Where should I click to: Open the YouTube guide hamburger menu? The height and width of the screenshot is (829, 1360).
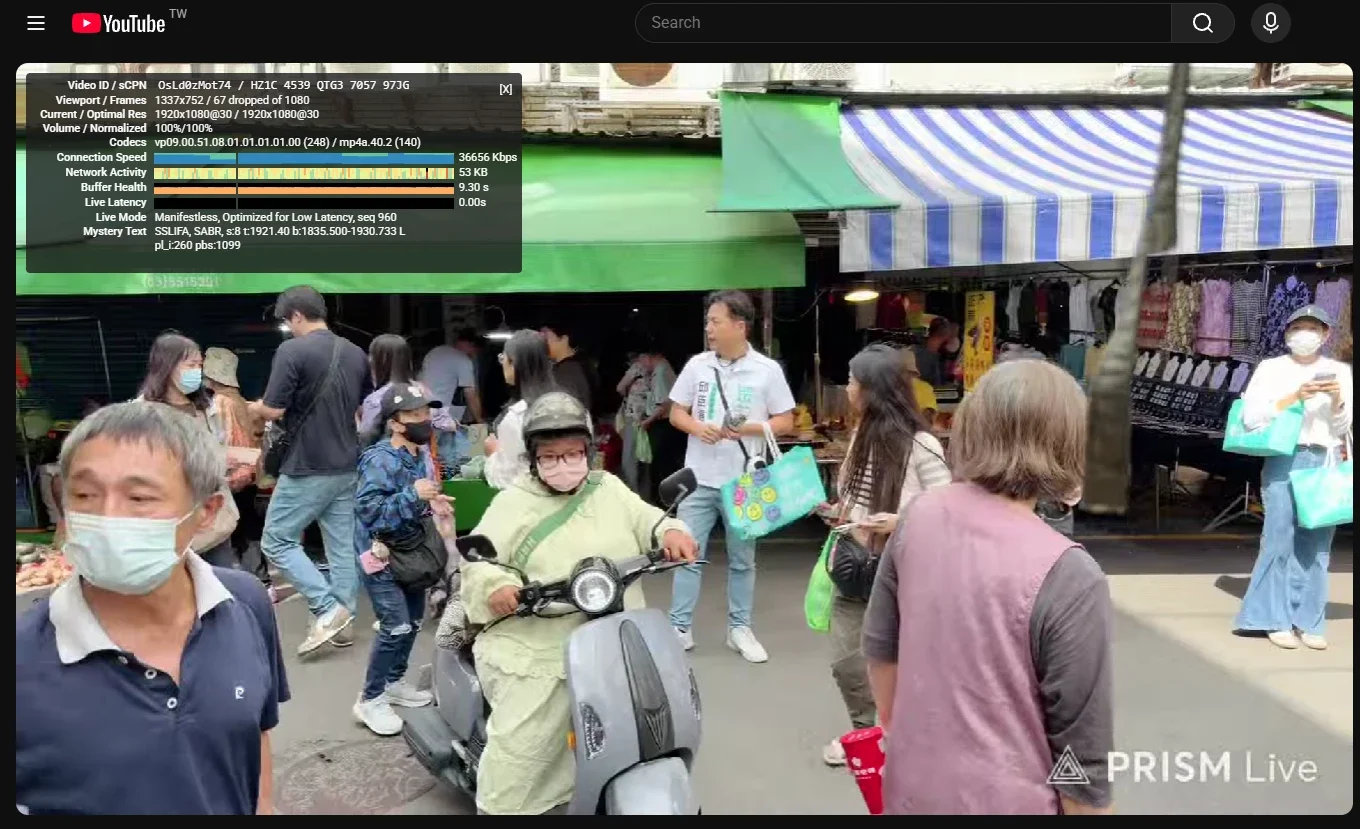pyautogui.click(x=36, y=23)
